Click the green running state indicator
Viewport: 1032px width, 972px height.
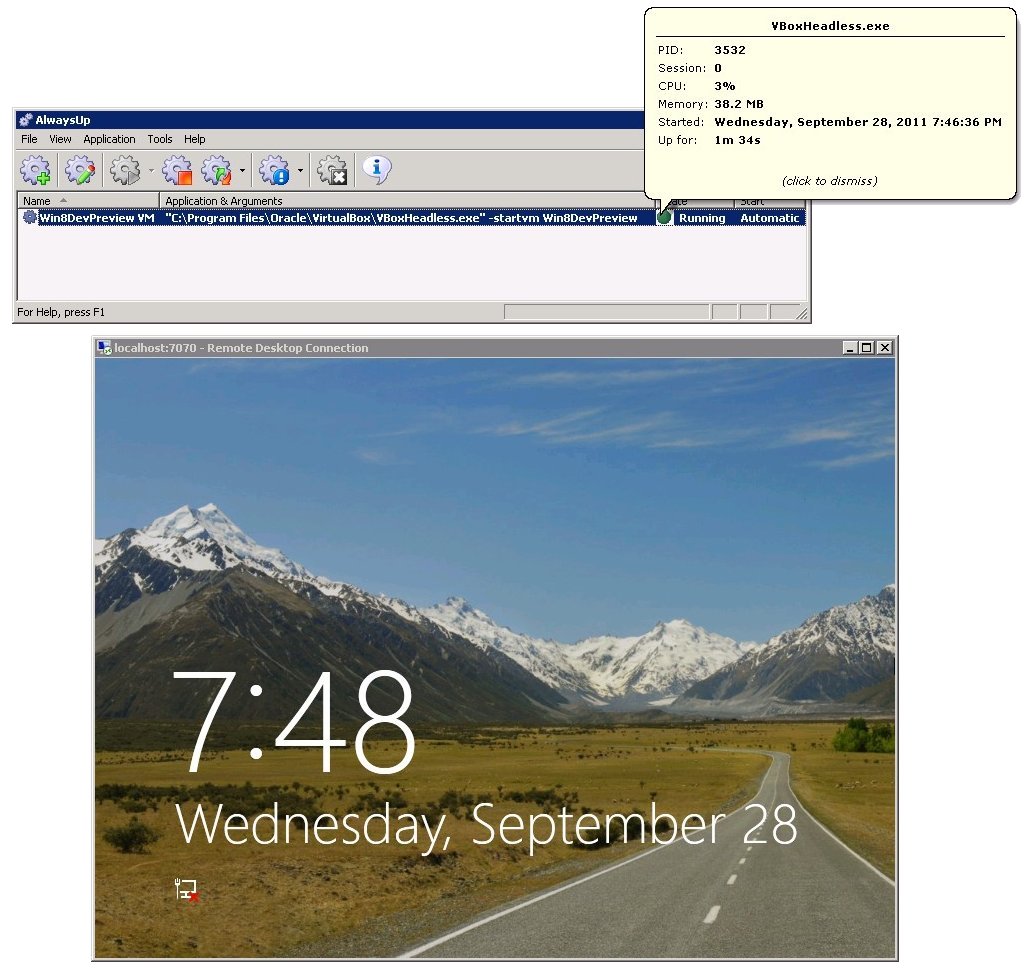664,218
